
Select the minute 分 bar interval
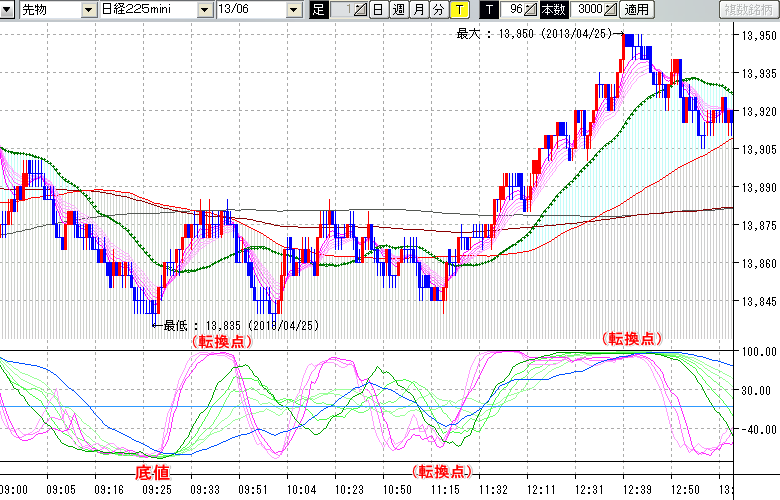438,10
